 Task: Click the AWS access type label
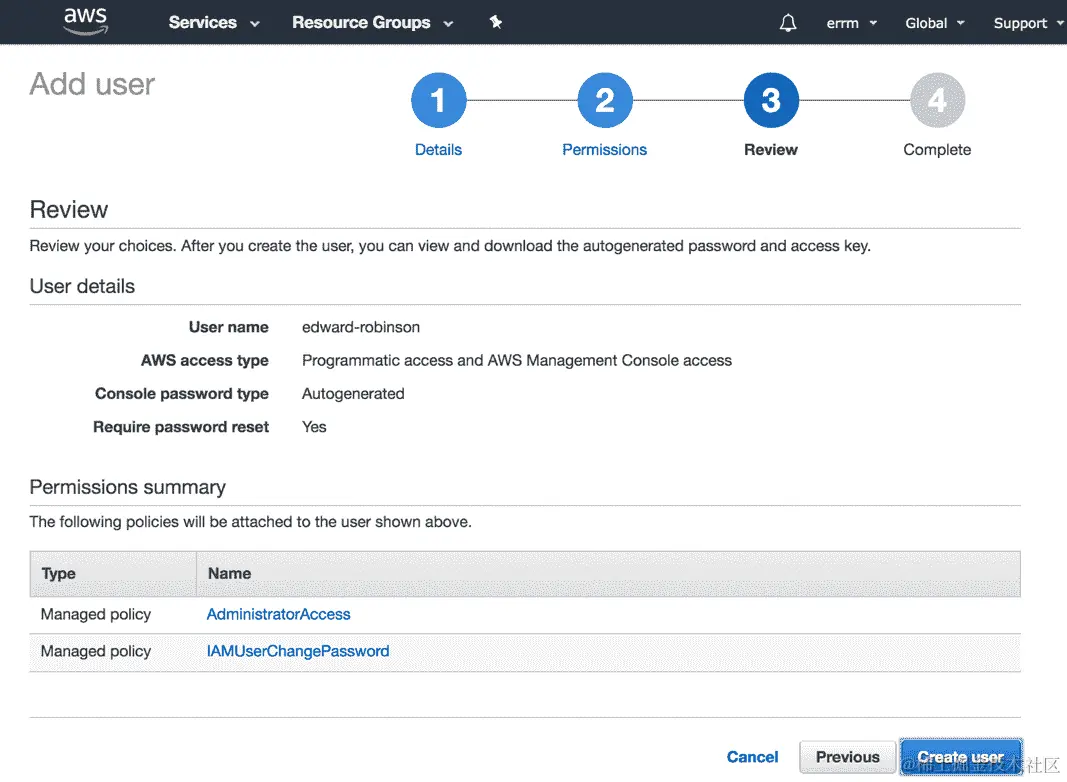pyautogui.click(x=205, y=361)
